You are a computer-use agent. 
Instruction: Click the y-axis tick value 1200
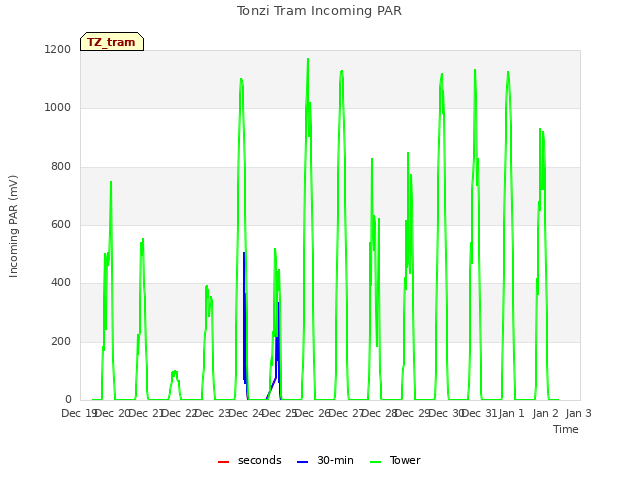[x=58, y=49]
